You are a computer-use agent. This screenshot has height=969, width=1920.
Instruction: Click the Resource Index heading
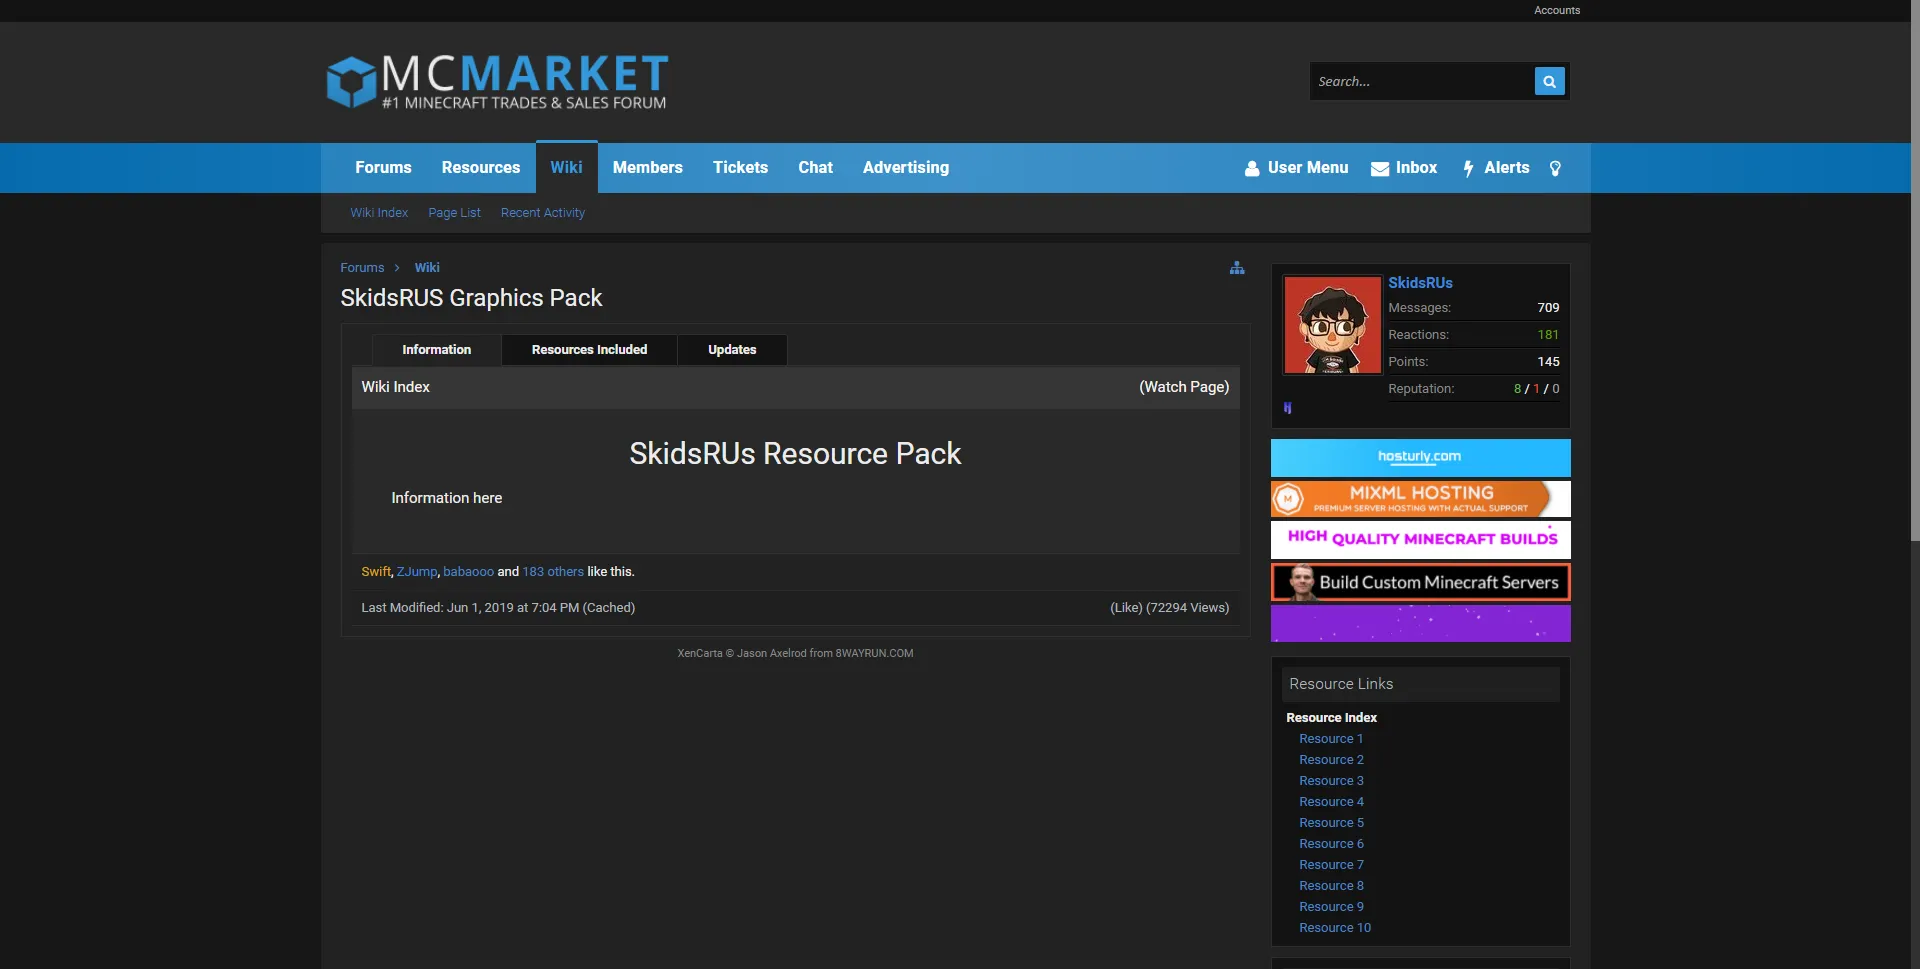coord(1331,718)
